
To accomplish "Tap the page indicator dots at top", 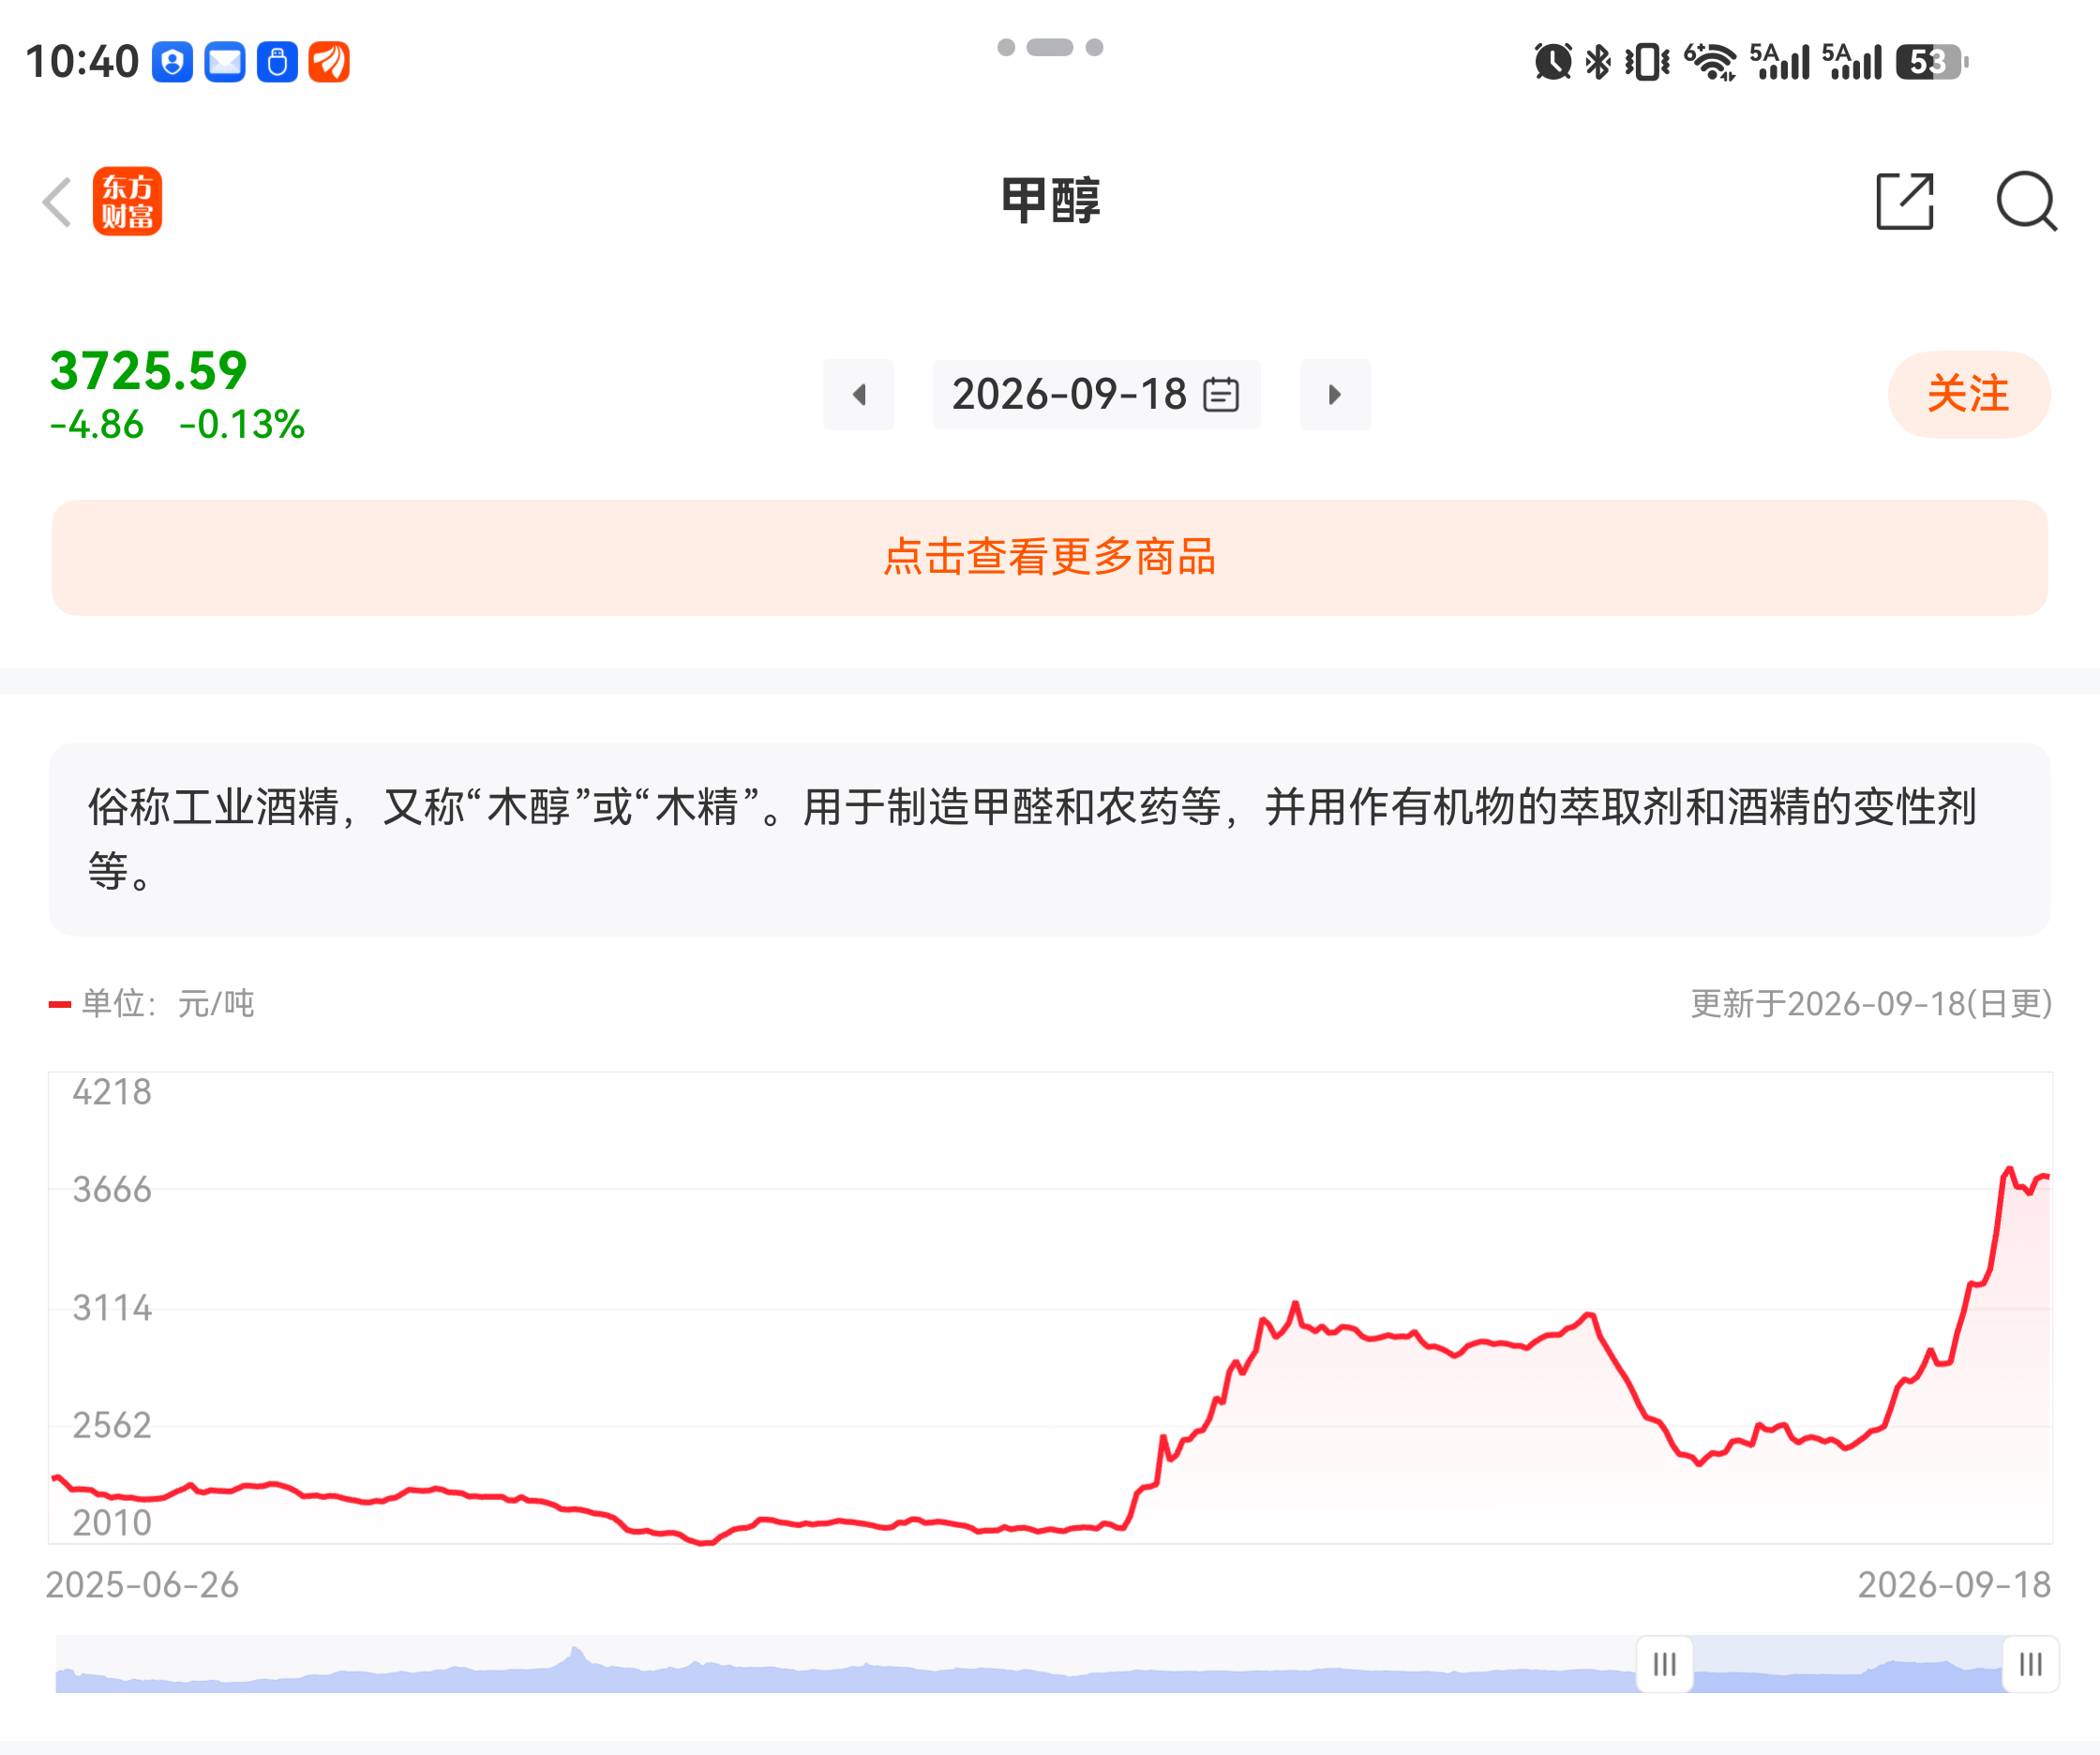I will point(1050,47).
